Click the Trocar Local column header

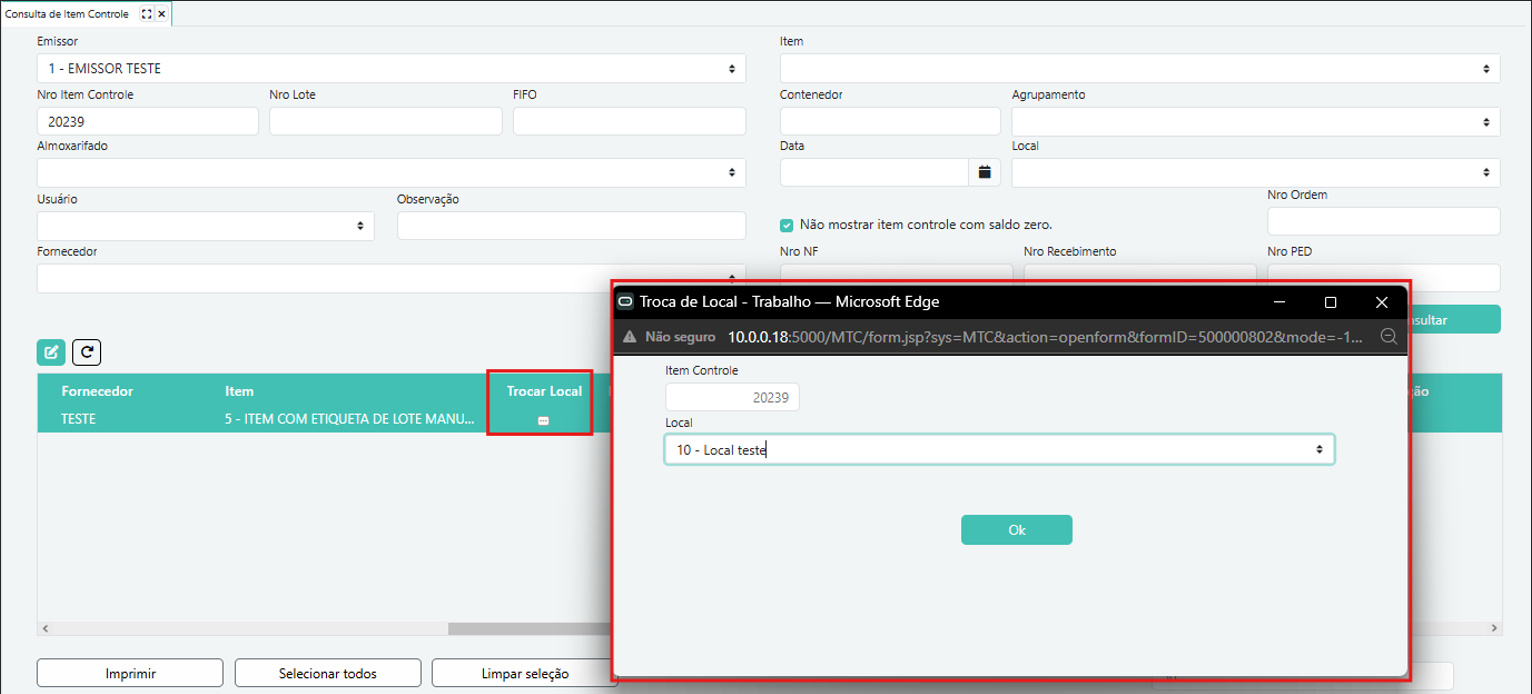544,391
